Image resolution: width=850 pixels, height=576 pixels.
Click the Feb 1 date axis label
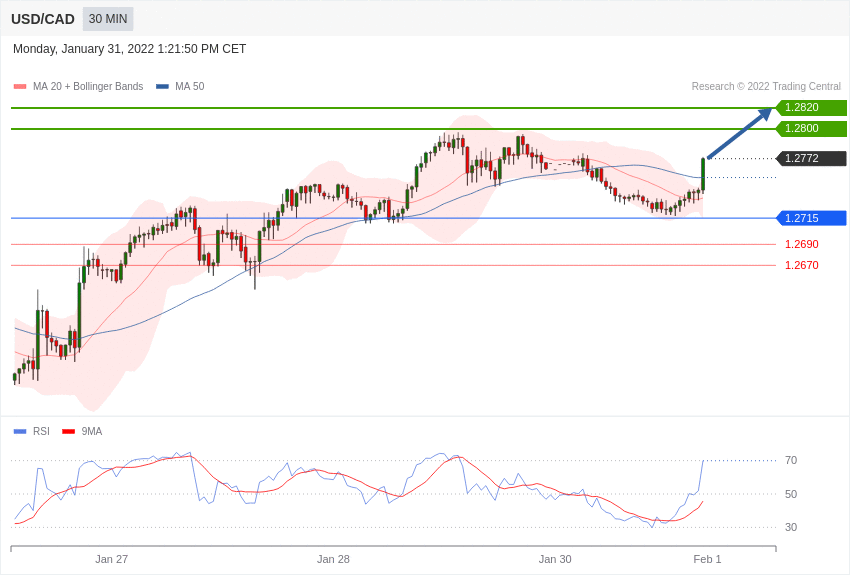pyautogui.click(x=707, y=559)
